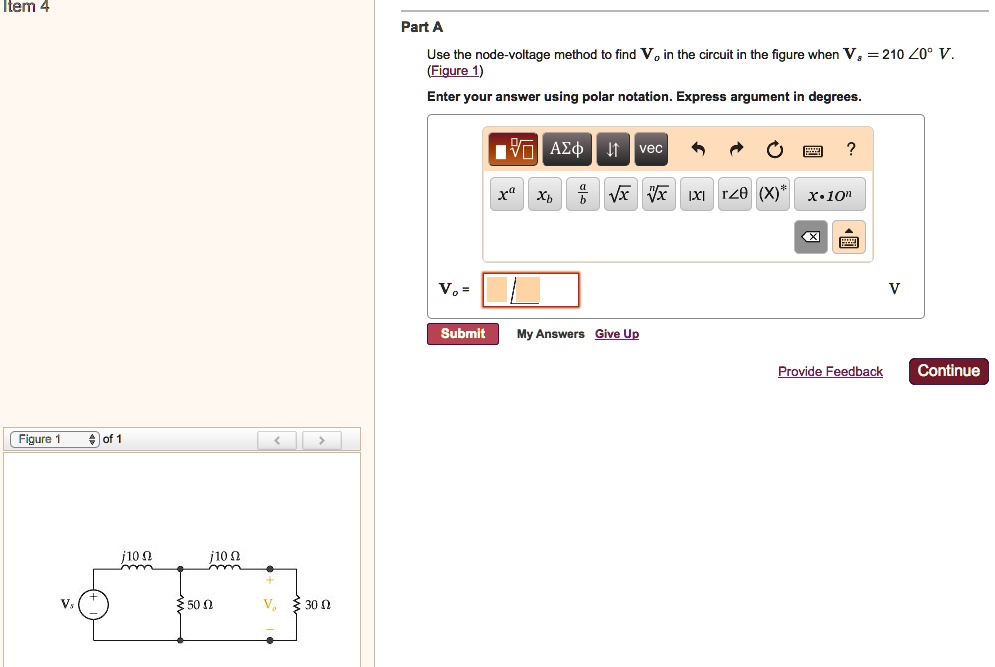The image size is (995, 667).
Task: Click the Give Up link
Action: (x=616, y=333)
